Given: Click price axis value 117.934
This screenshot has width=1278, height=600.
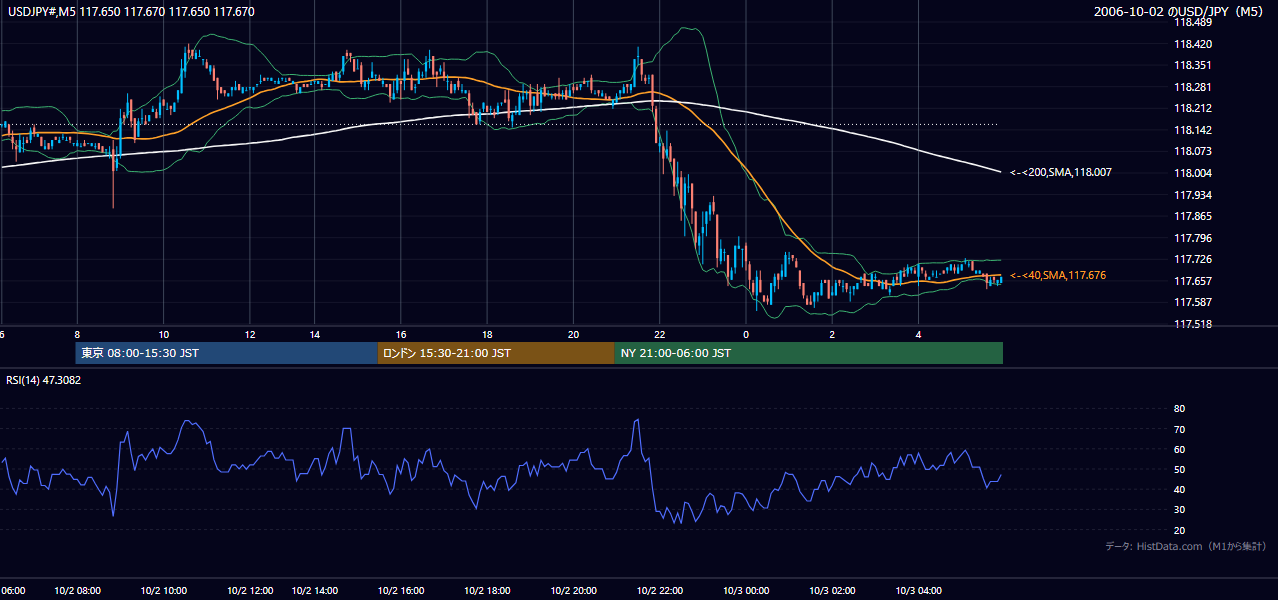Looking at the screenshot, I should tap(1192, 195).
